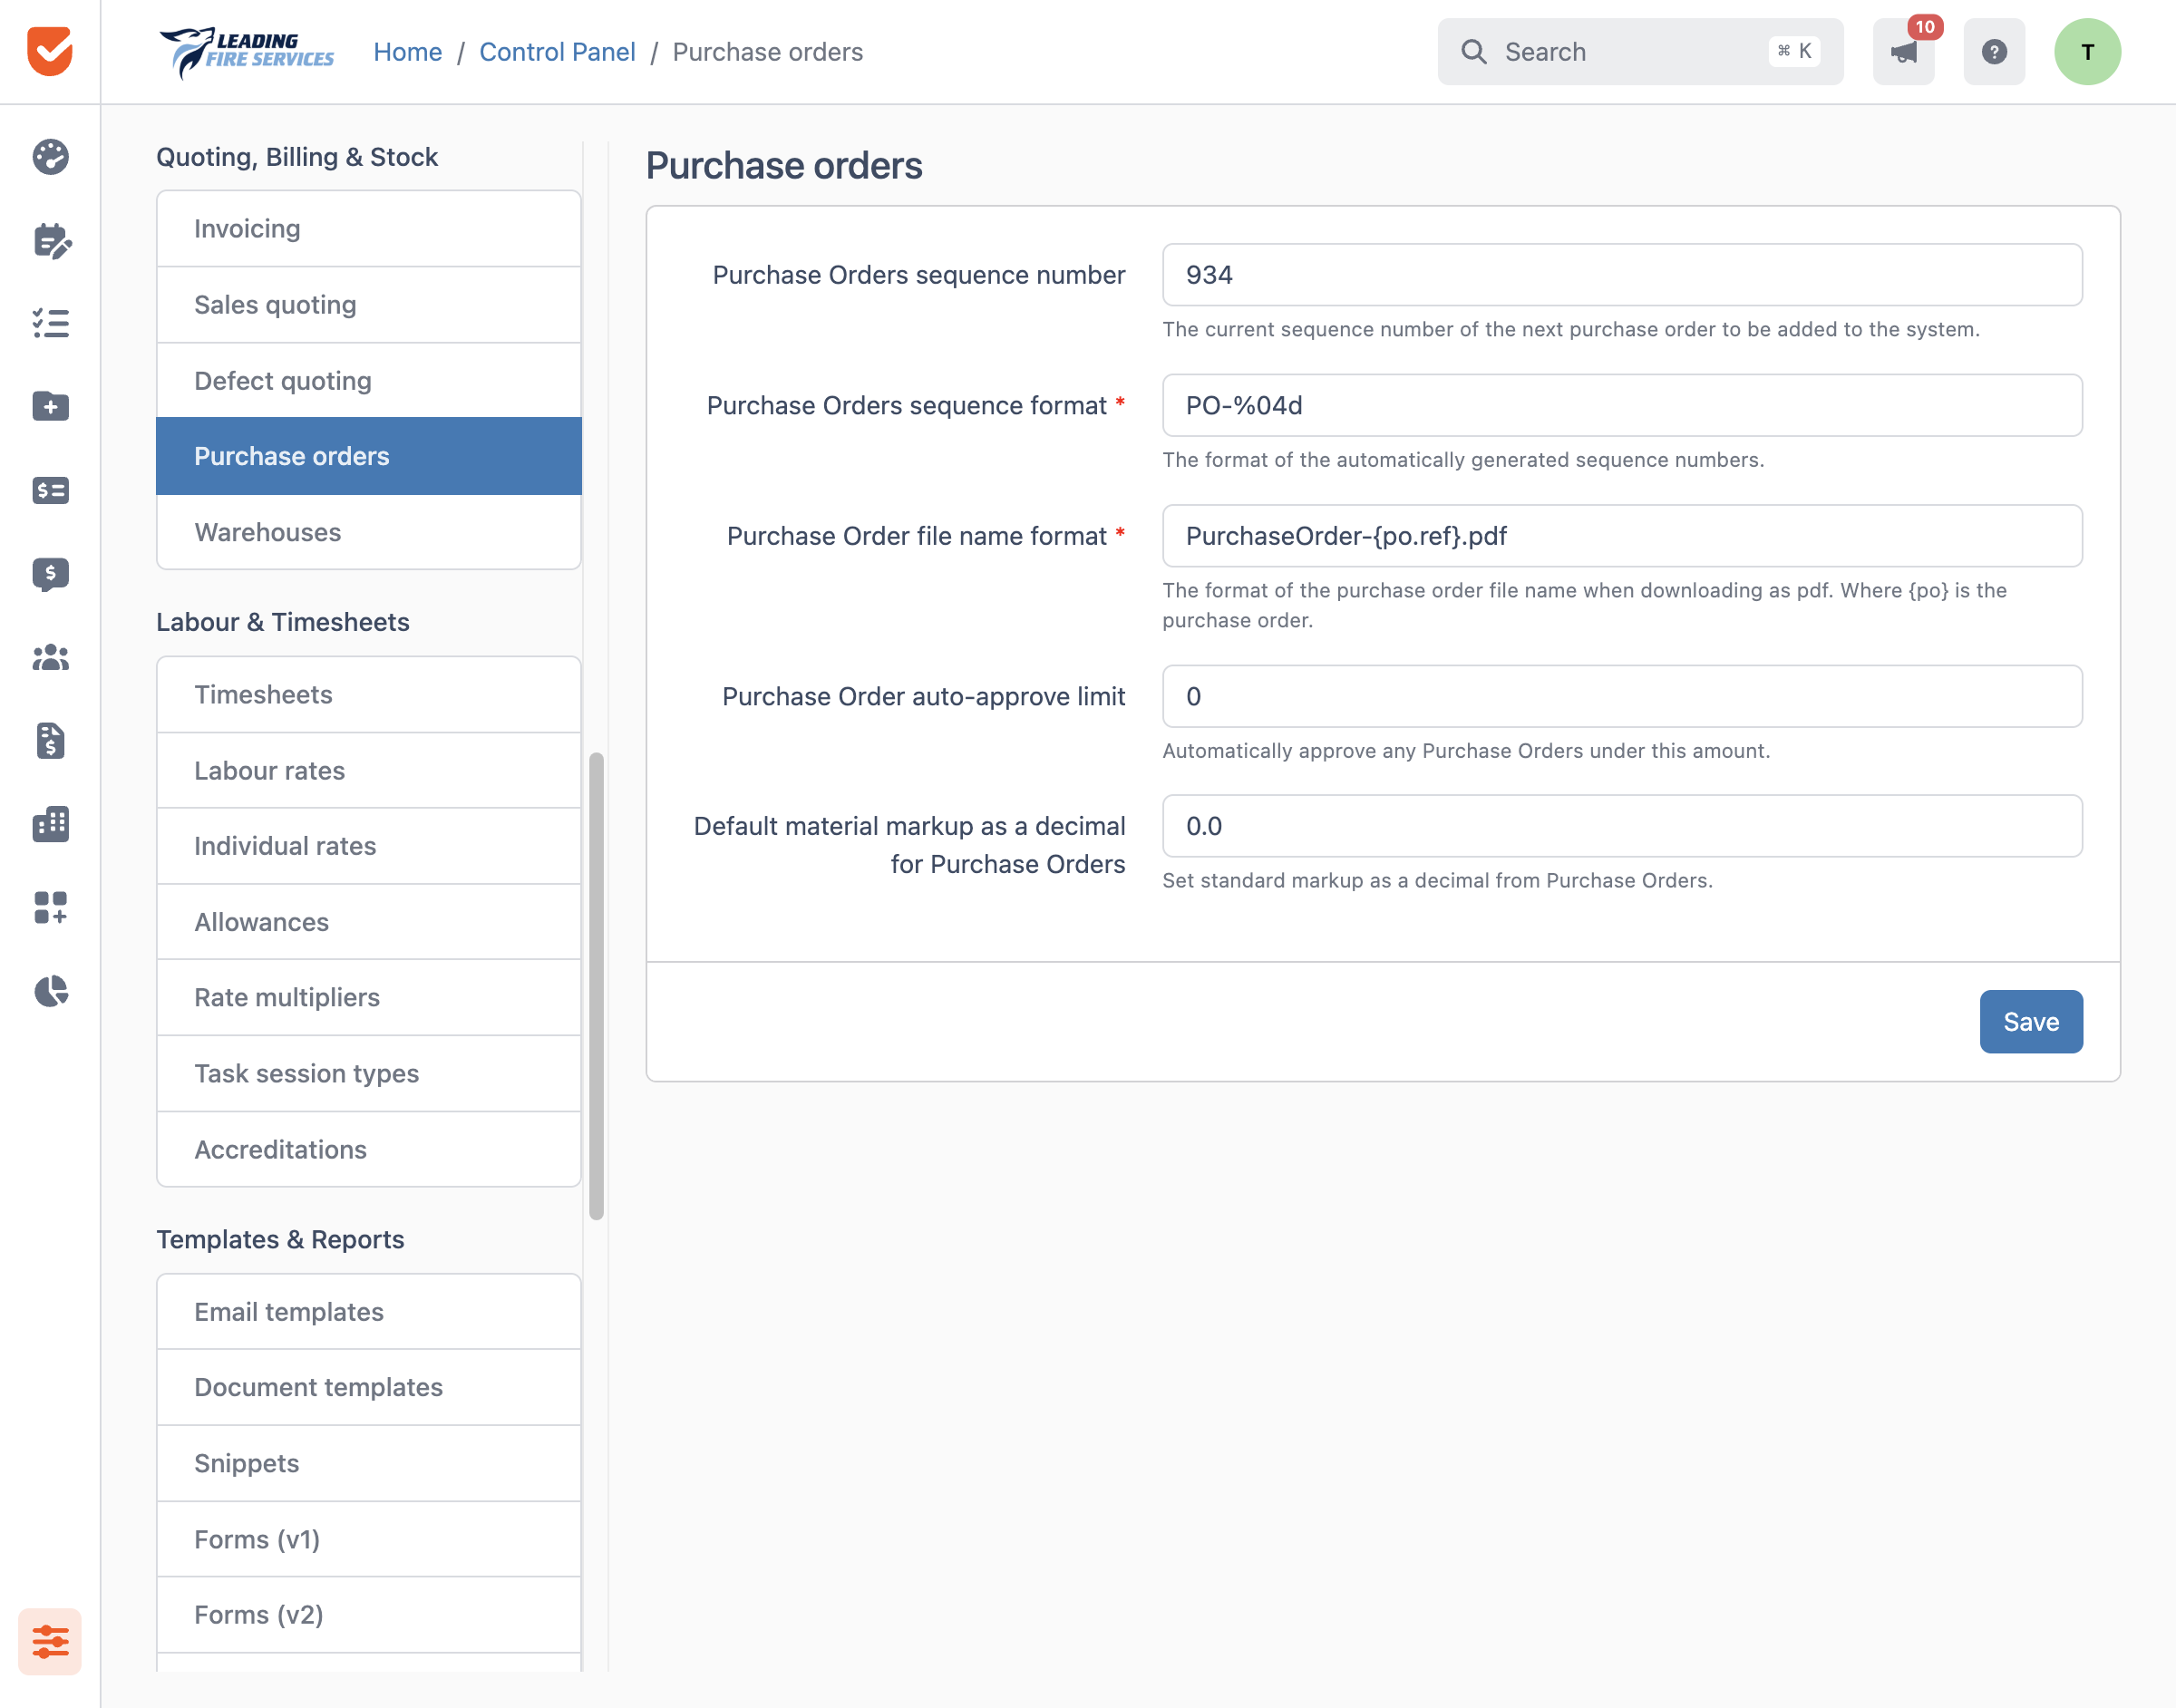Screen dimensions: 2176x1708
Task: Select Defect quoting settings item
Action: (369, 381)
